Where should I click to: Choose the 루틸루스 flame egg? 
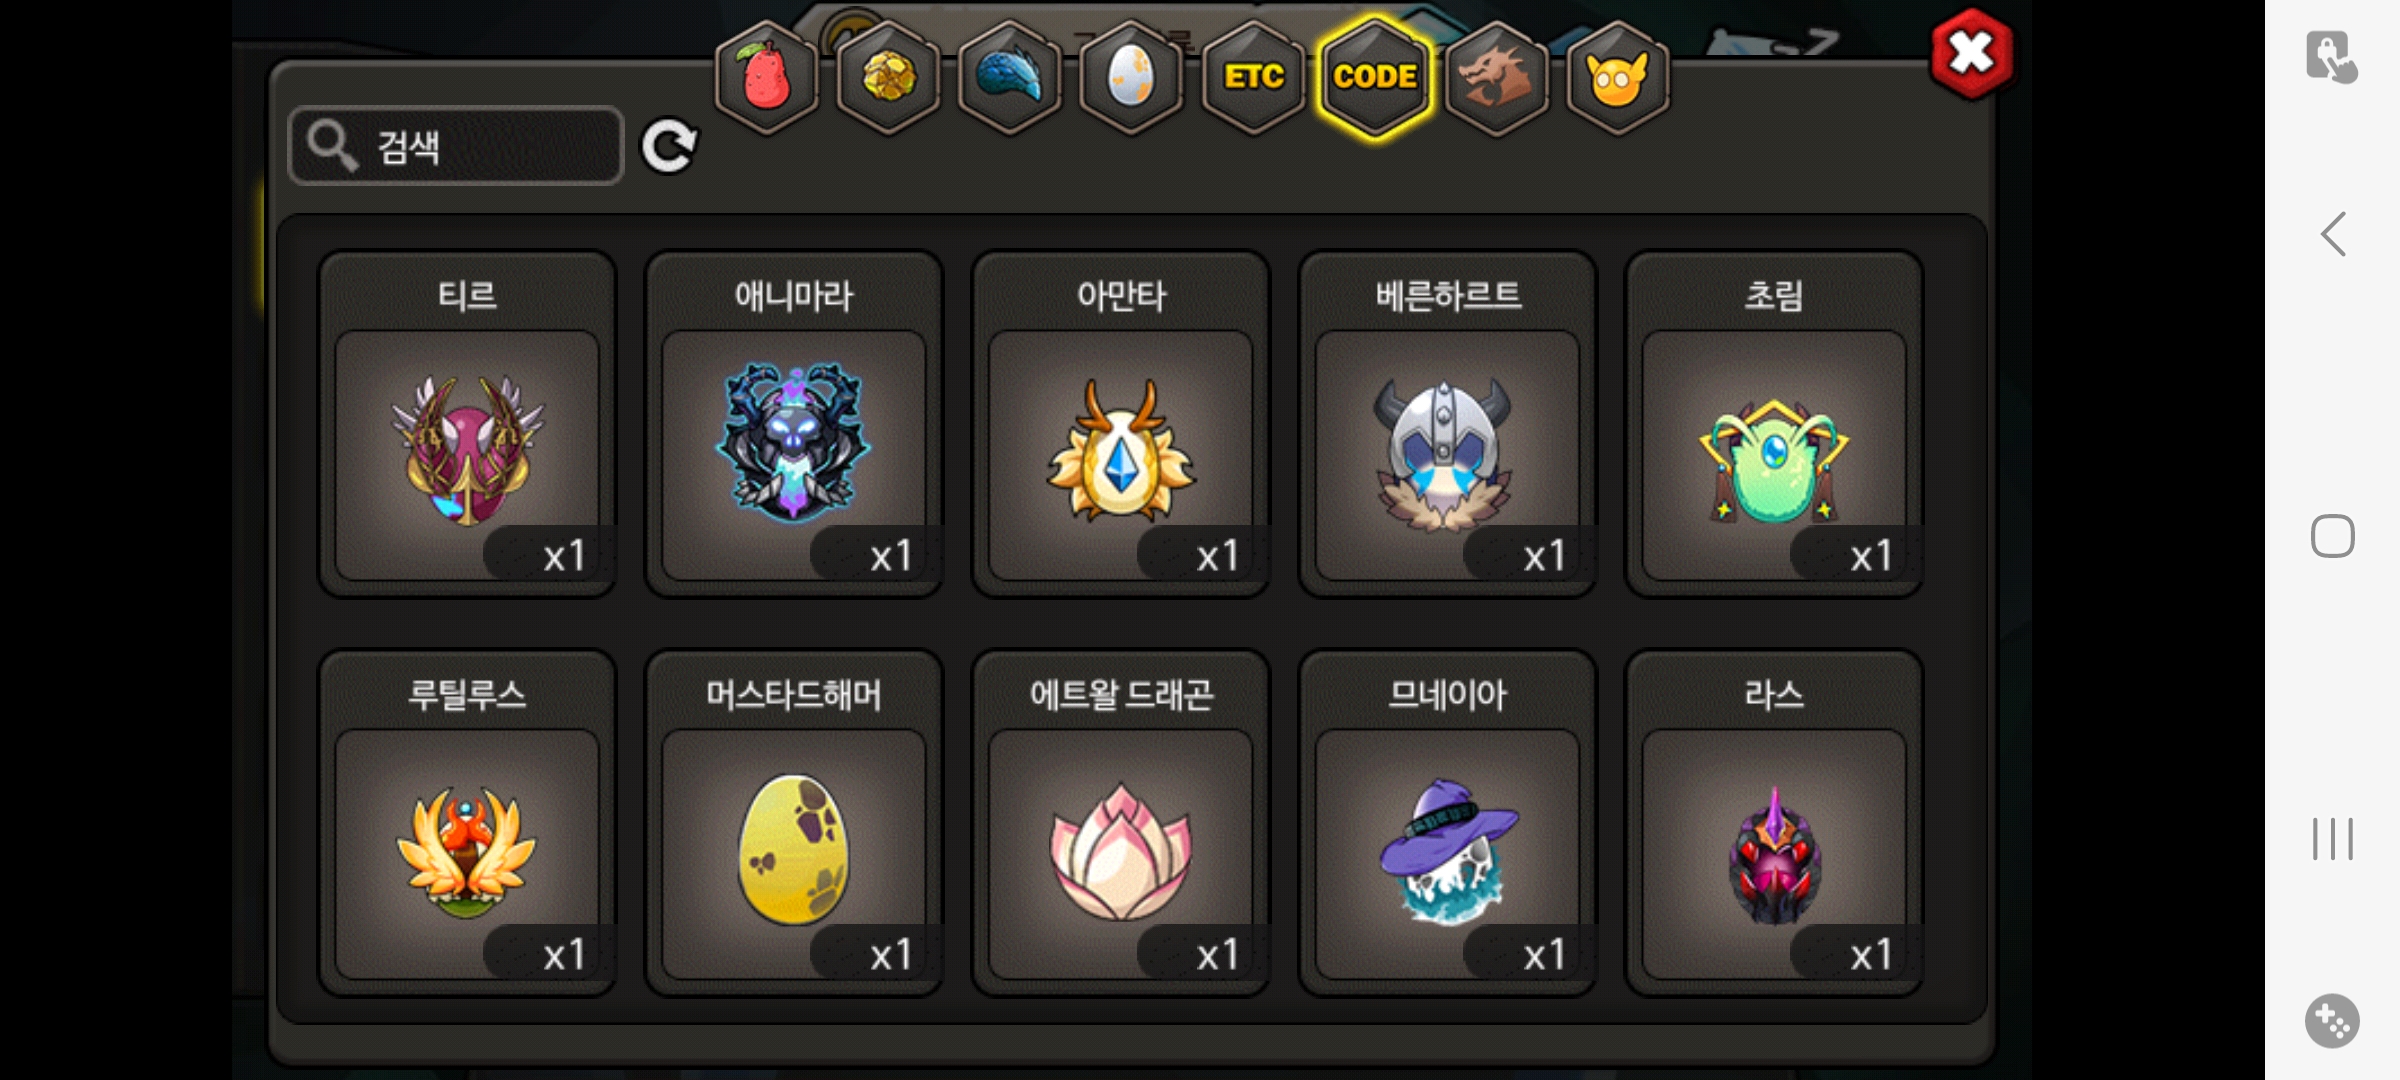point(467,823)
